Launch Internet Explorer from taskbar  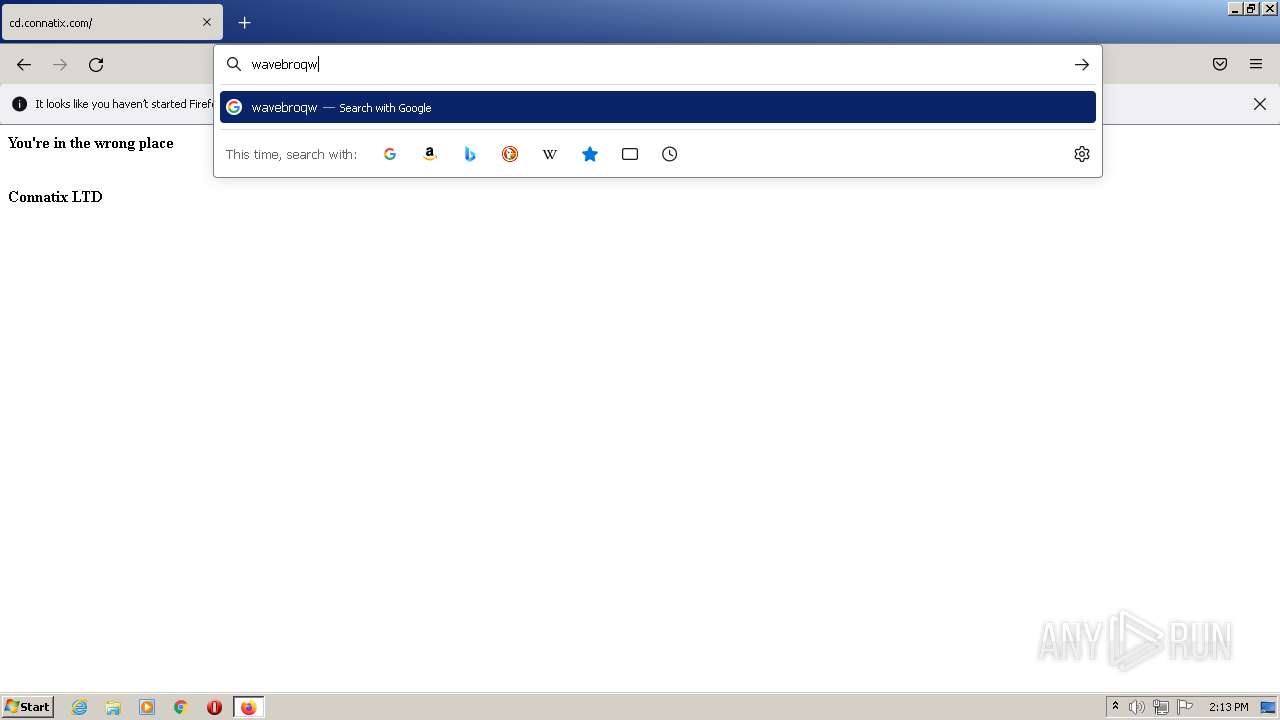tap(80, 707)
